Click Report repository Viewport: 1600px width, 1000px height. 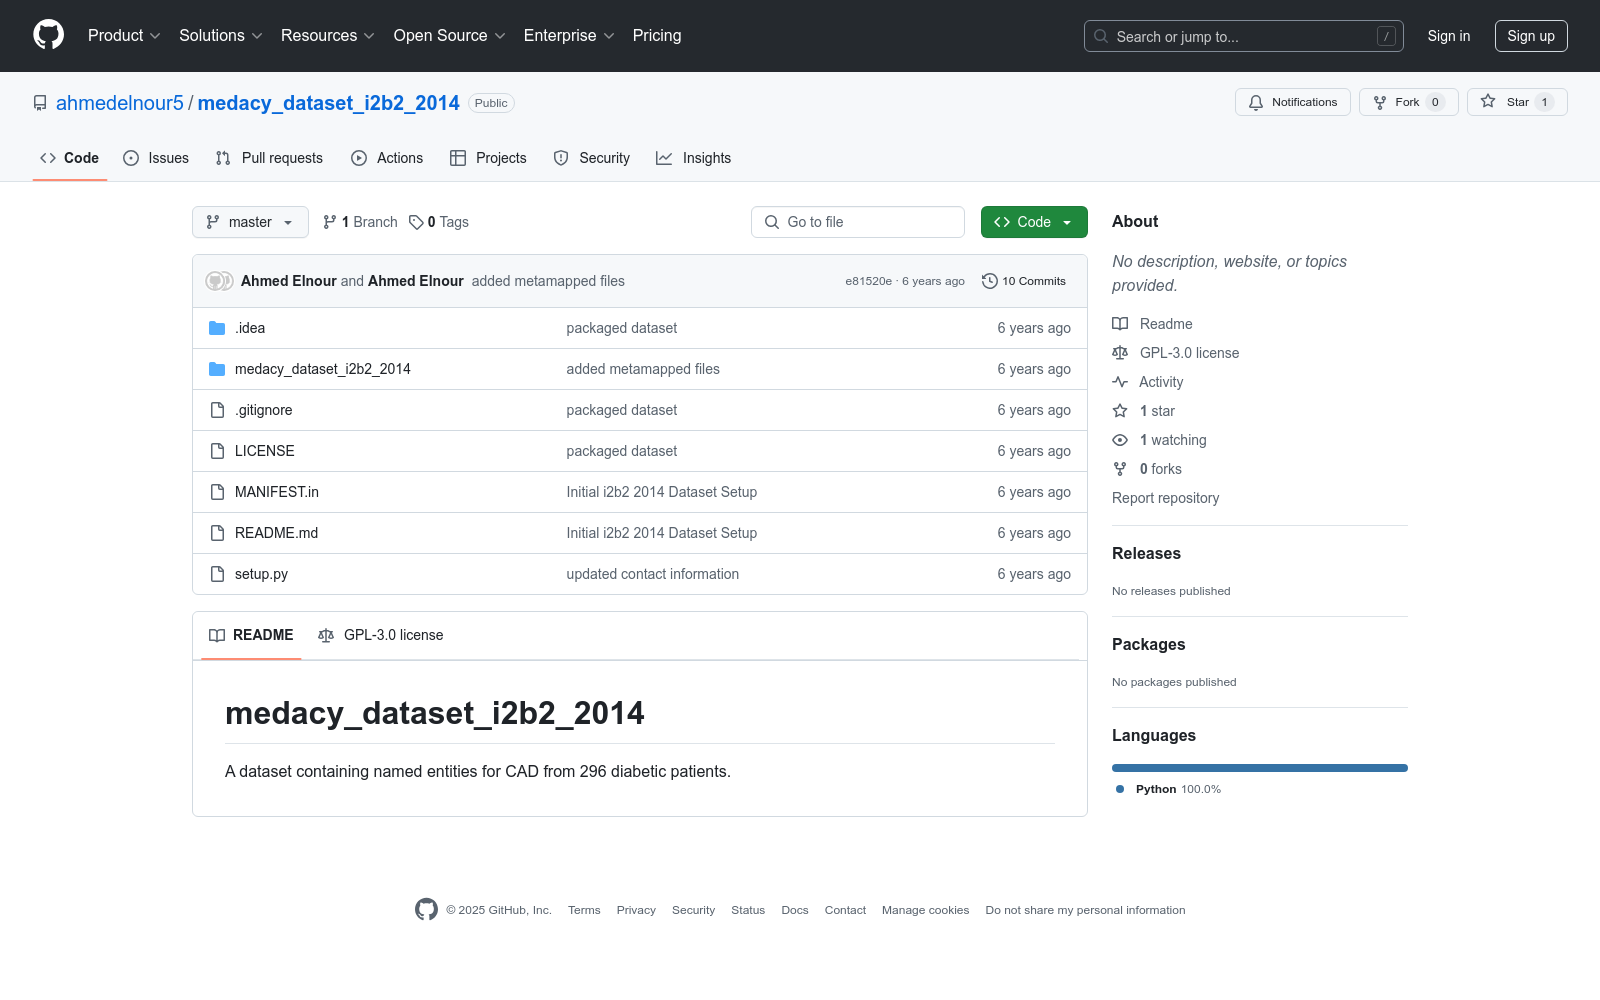[x=1166, y=498]
